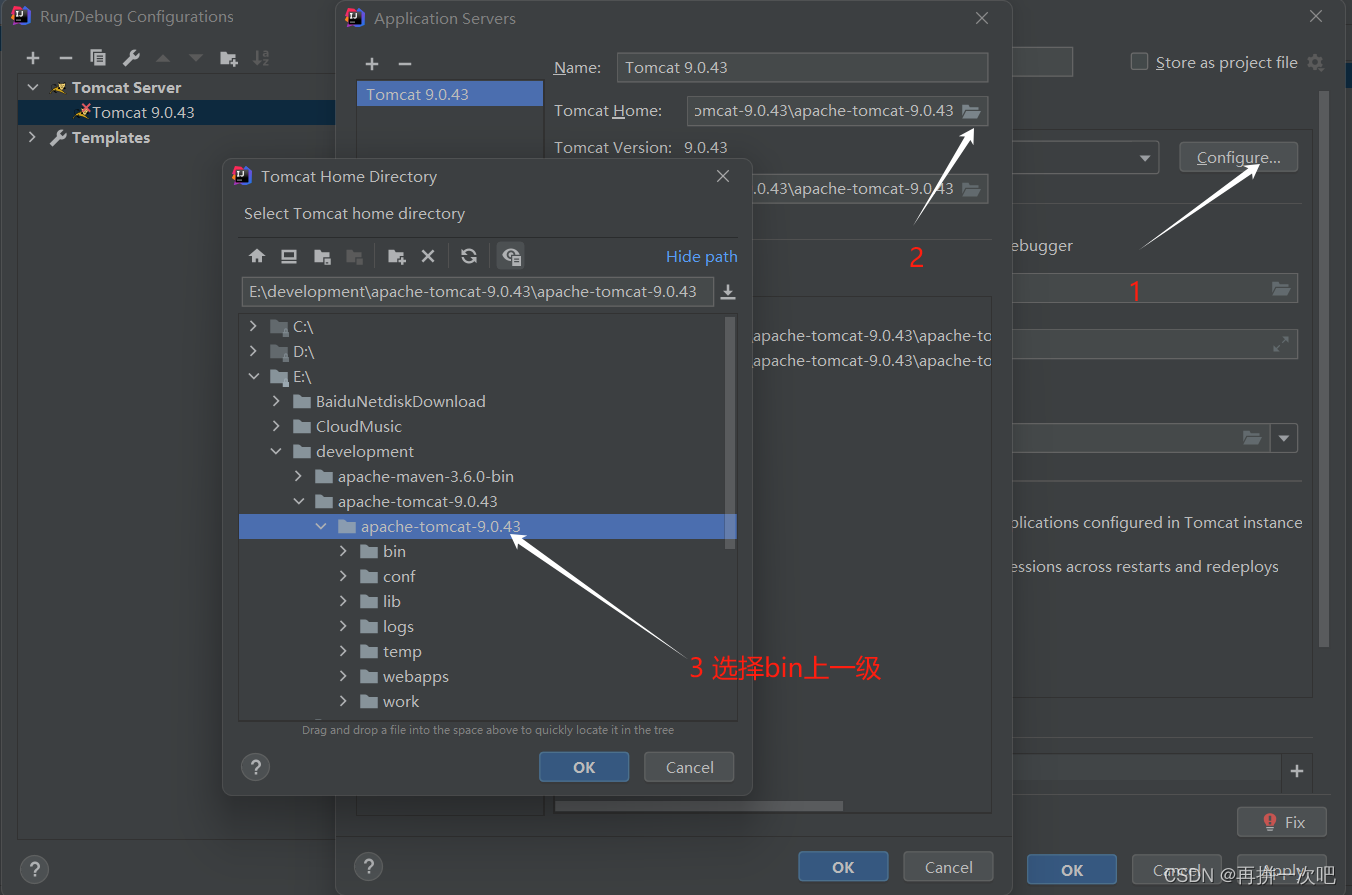Expand Templates node in Run/Debug tree
The height and width of the screenshot is (895, 1352).
click(x=33, y=138)
